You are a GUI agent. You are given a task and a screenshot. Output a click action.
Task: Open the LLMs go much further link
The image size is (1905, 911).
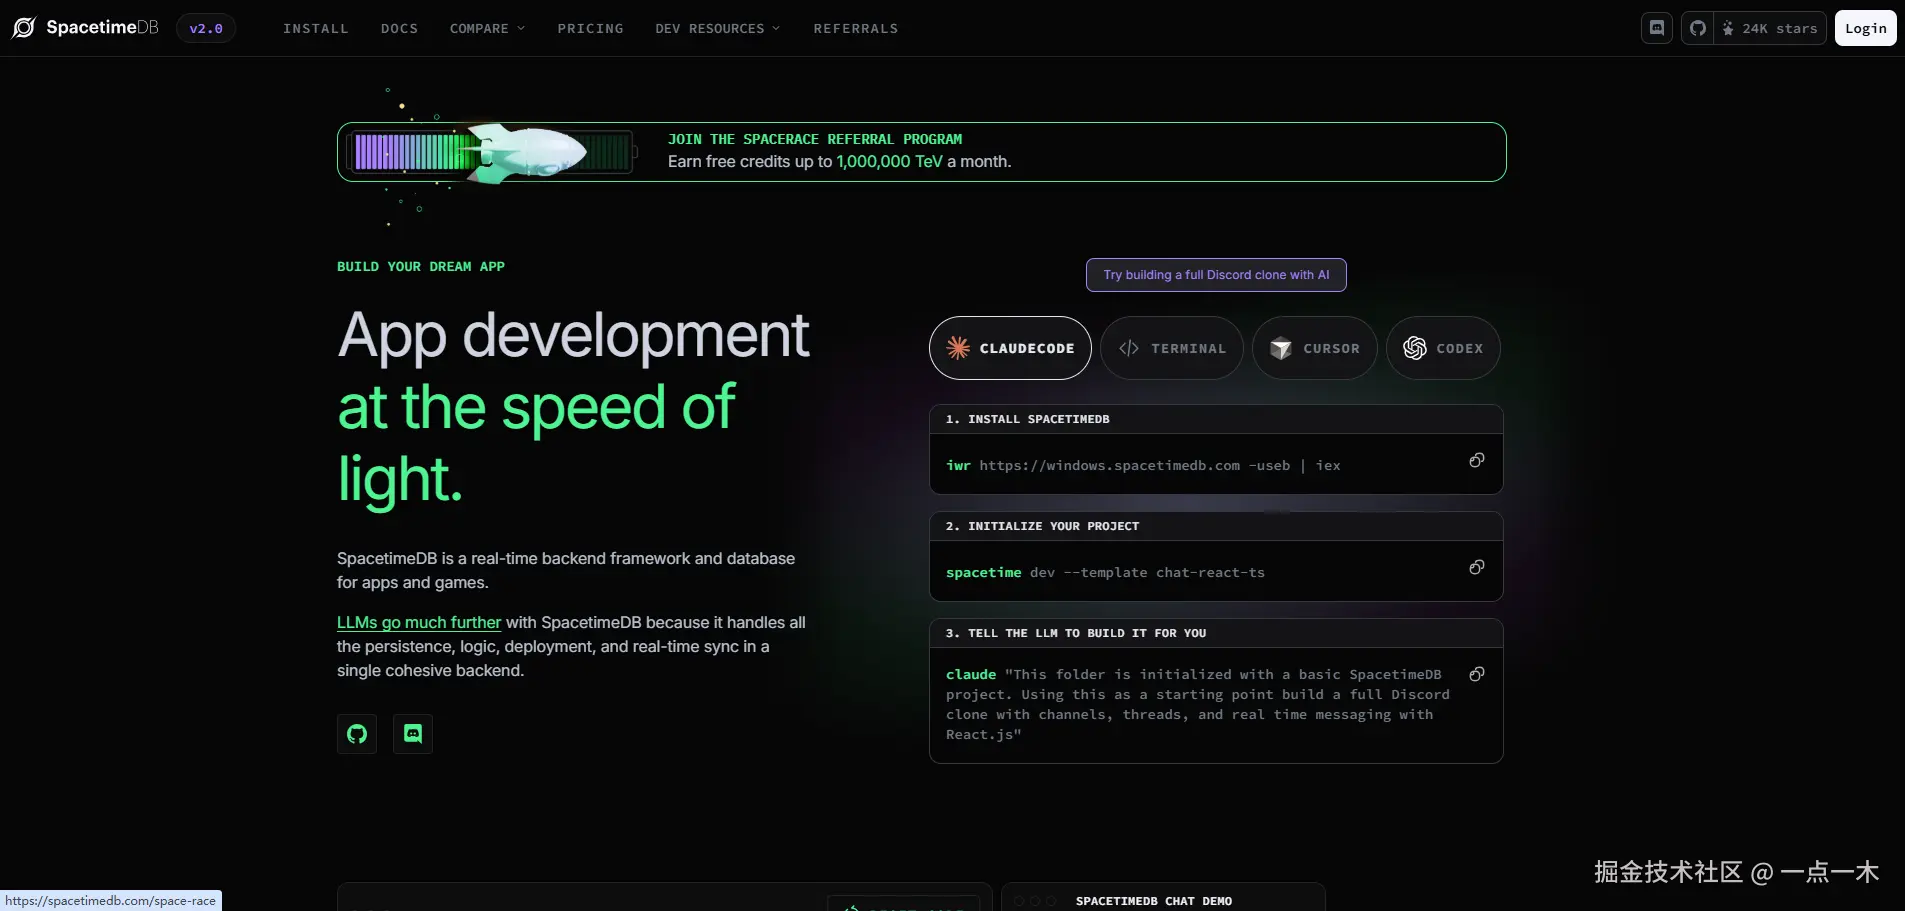pos(418,621)
